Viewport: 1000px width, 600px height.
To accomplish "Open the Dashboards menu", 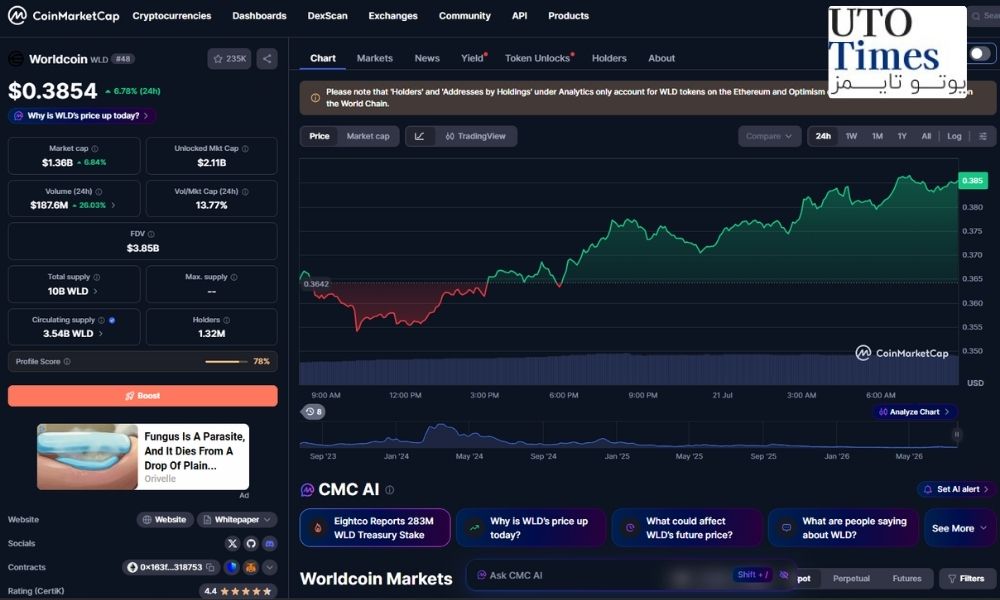I will pyautogui.click(x=259, y=15).
